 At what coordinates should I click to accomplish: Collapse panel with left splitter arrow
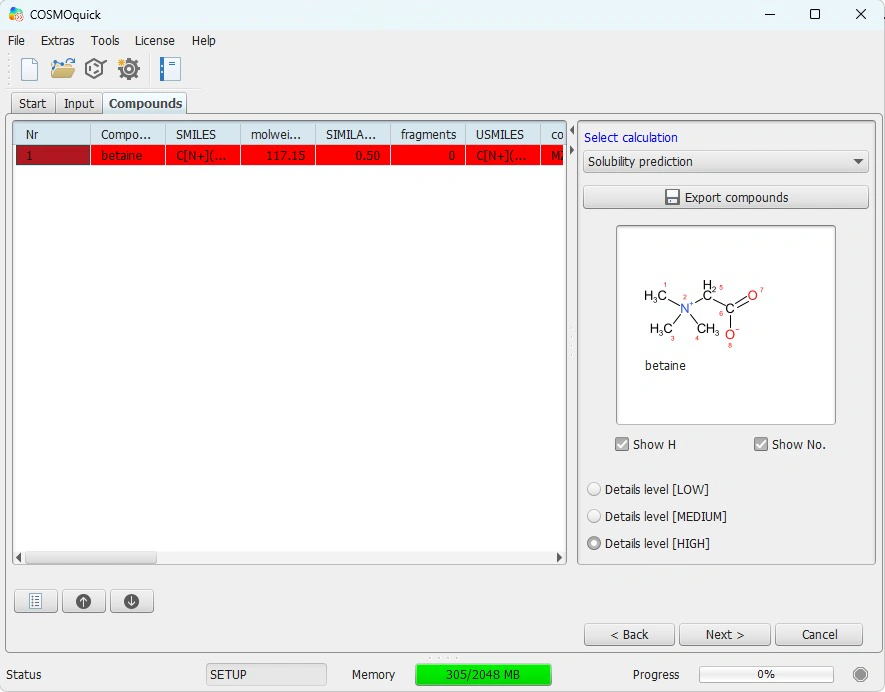(572, 130)
